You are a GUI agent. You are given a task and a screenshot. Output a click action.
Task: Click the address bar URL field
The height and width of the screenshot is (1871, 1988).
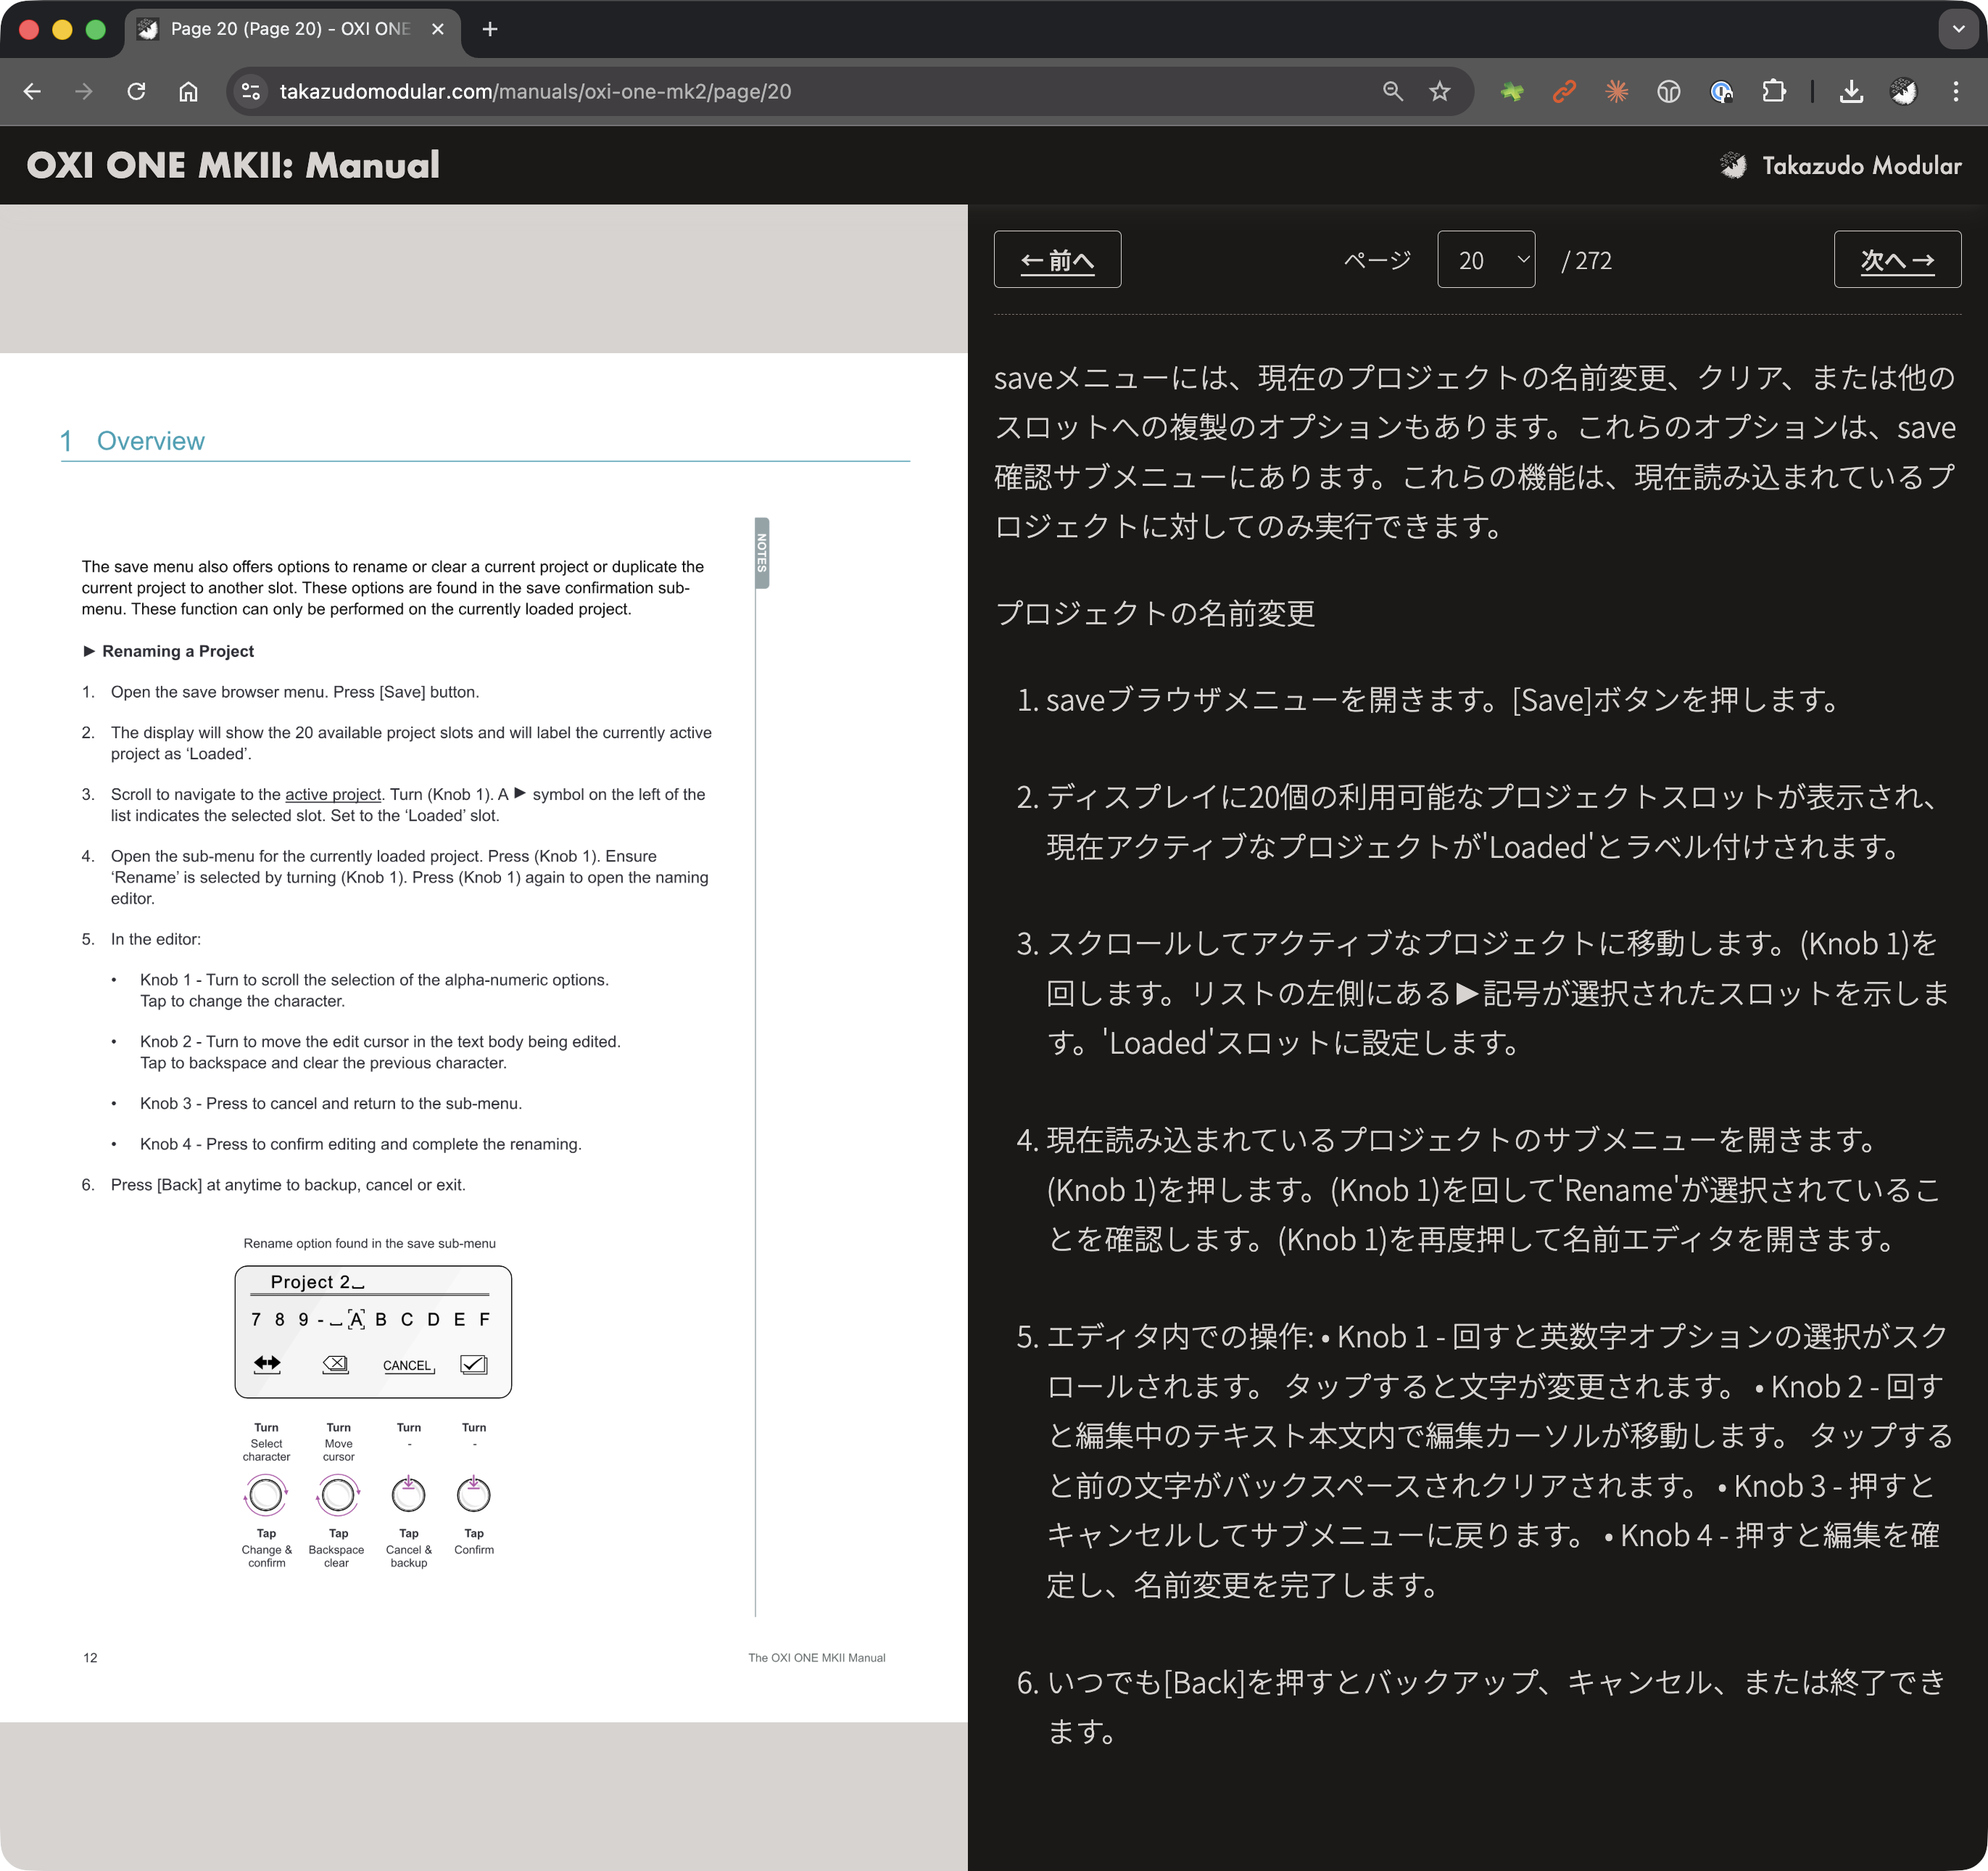tap(800, 92)
